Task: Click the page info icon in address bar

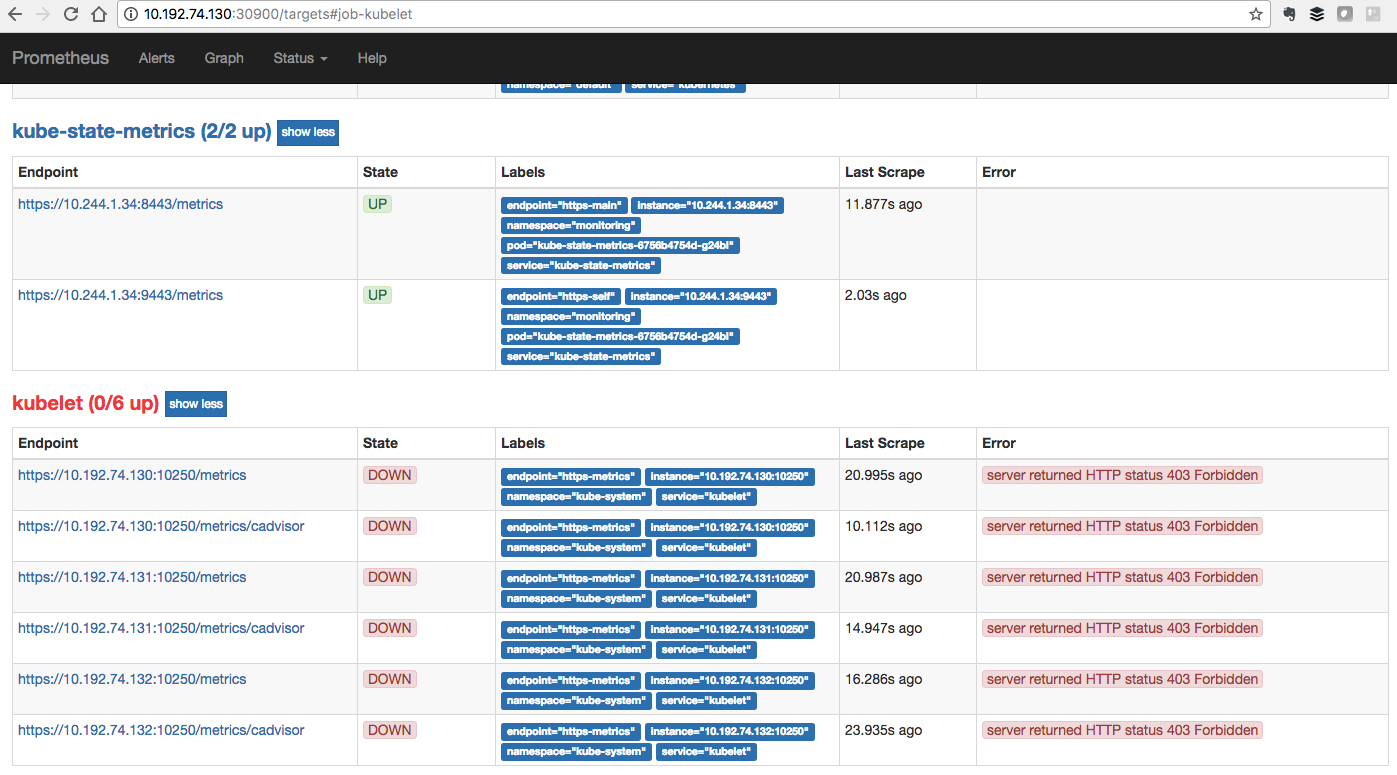Action: coord(133,14)
